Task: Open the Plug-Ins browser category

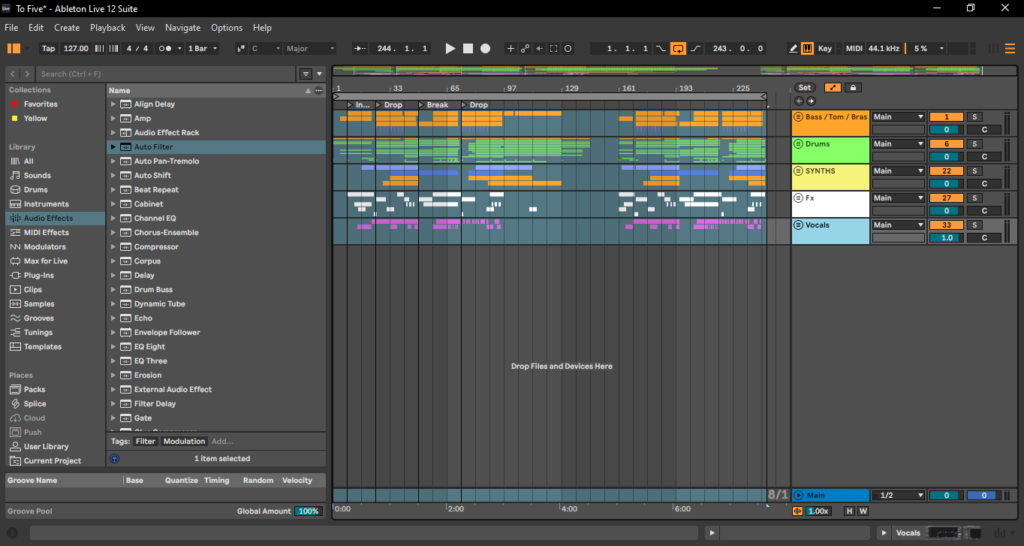Action: 40,275
